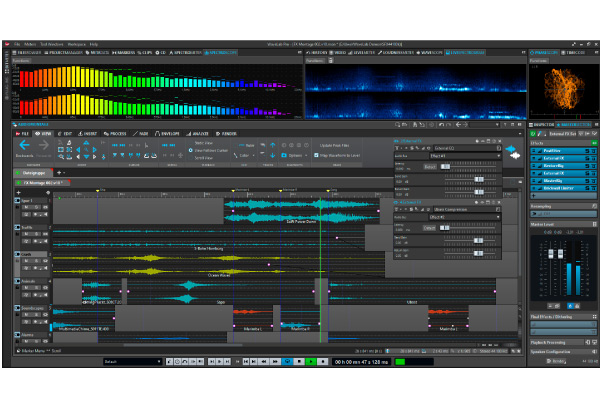This screenshot has height=404, width=600.
Task: Select the Scroll View radio option
Action: tap(204, 158)
